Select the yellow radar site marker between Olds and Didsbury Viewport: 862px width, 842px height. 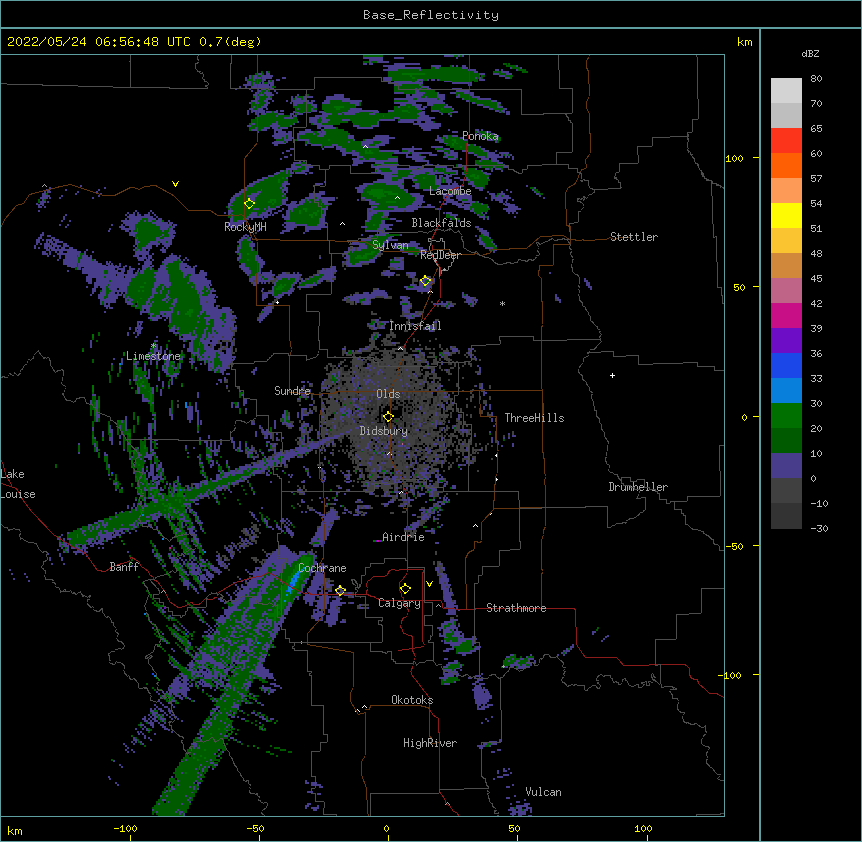(x=388, y=417)
